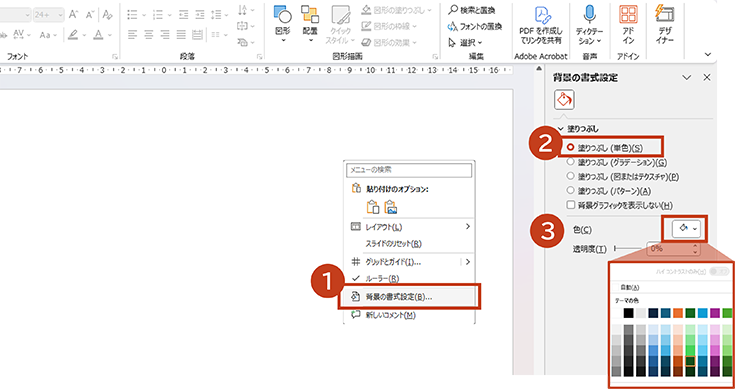Click the bulleted list icon
735x389 pixels.
click(132, 15)
